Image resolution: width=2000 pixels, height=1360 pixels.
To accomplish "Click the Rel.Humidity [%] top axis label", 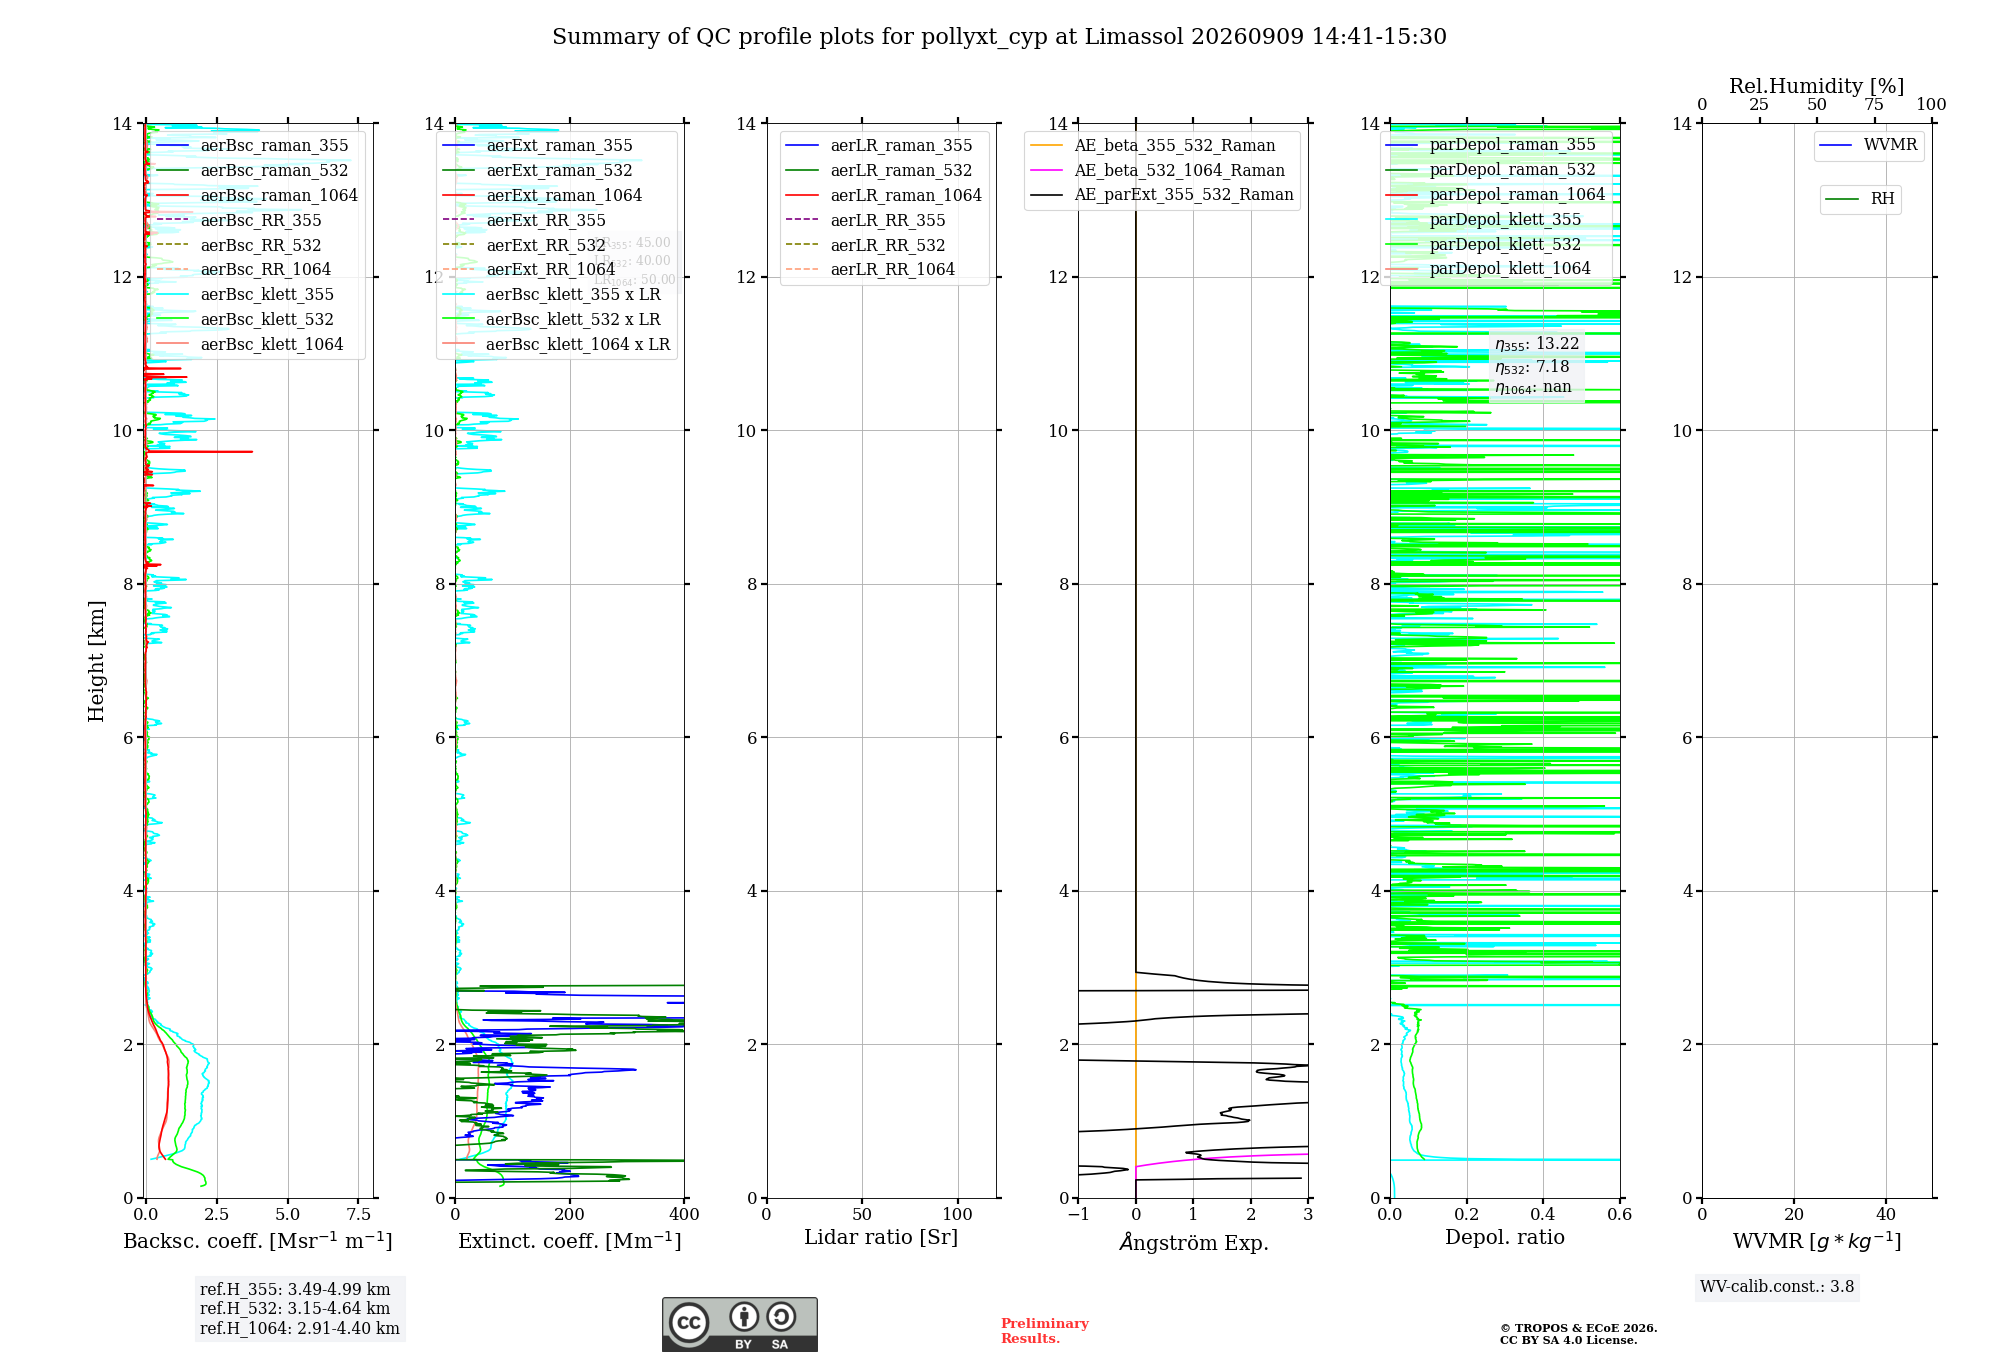I will [1817, 86].
